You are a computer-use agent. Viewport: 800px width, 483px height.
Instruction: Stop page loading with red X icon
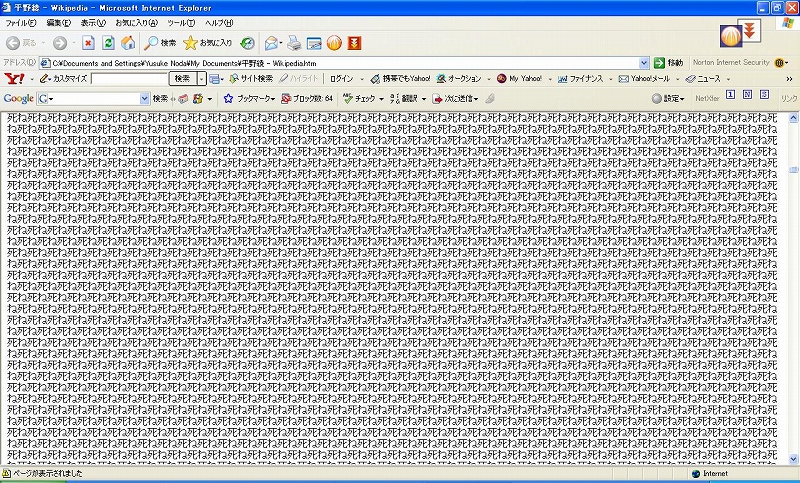pyautogui.click(x=88, y=43)
